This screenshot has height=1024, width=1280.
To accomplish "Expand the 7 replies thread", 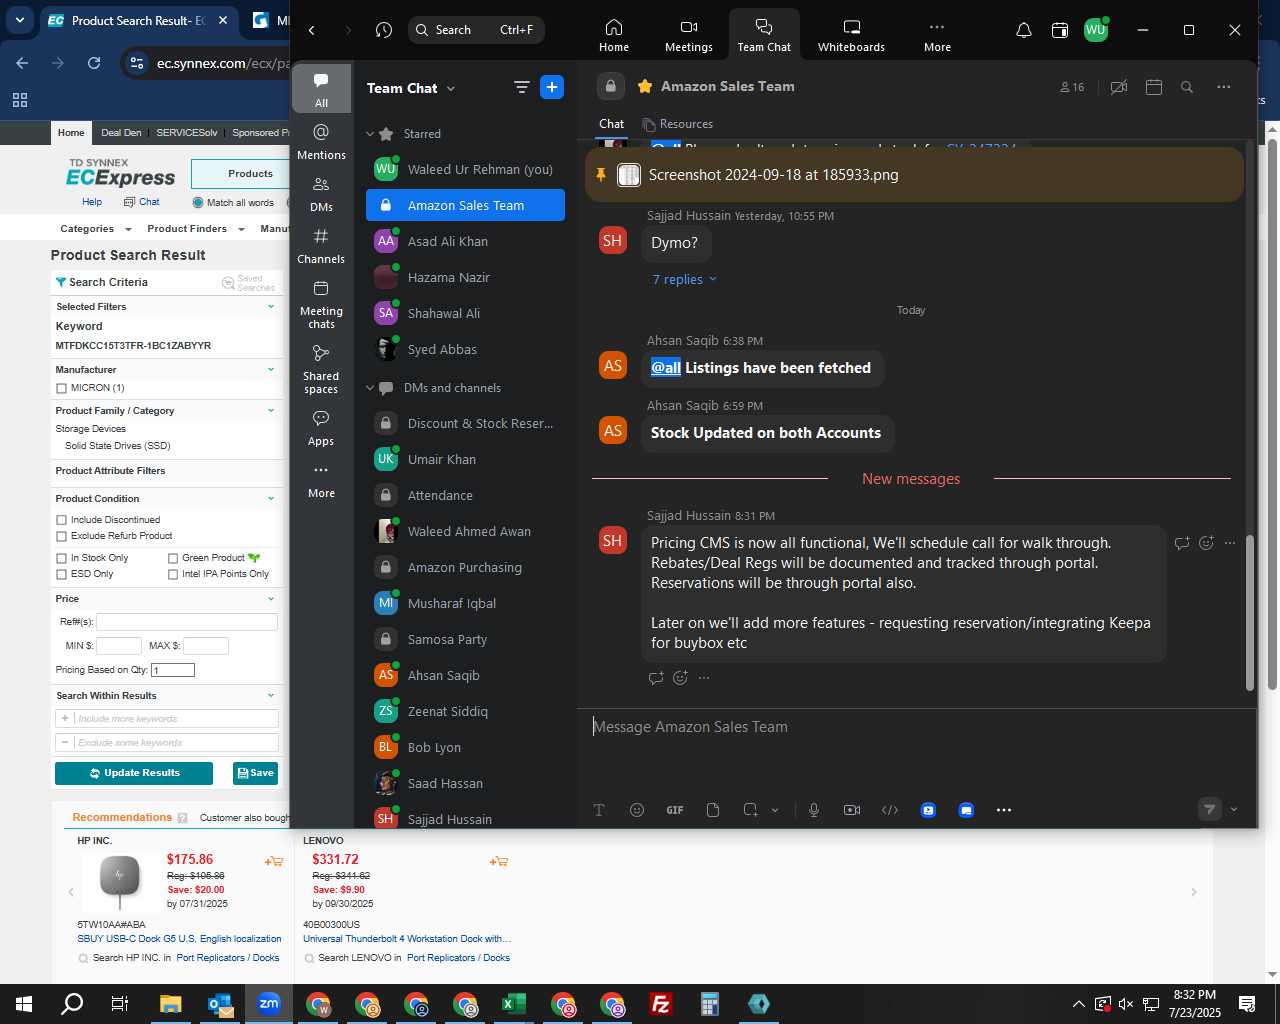I will pos(684,279).
